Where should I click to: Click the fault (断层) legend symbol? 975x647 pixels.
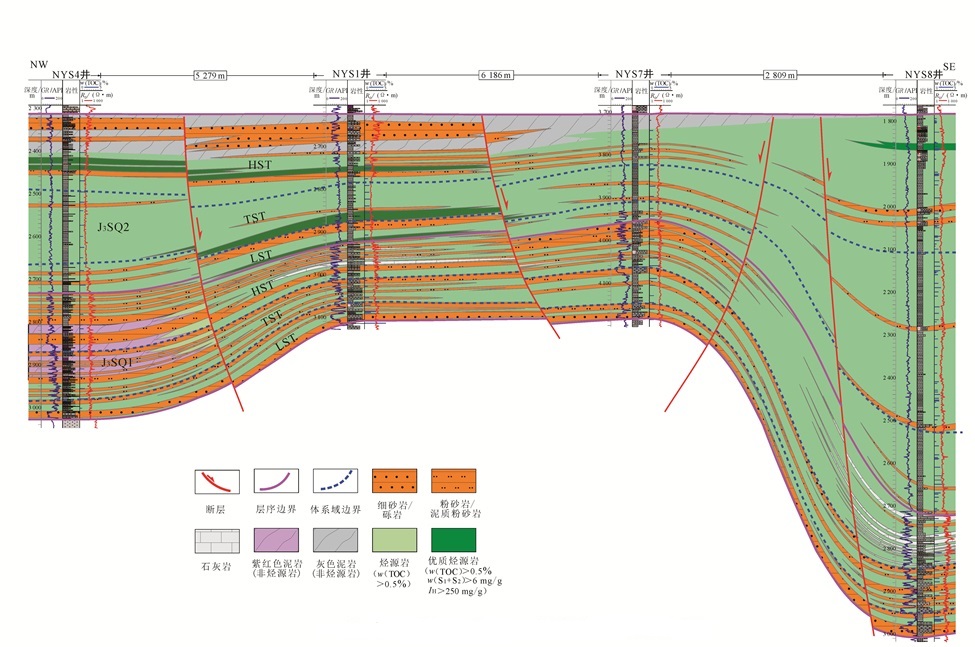tap(215, 483)
